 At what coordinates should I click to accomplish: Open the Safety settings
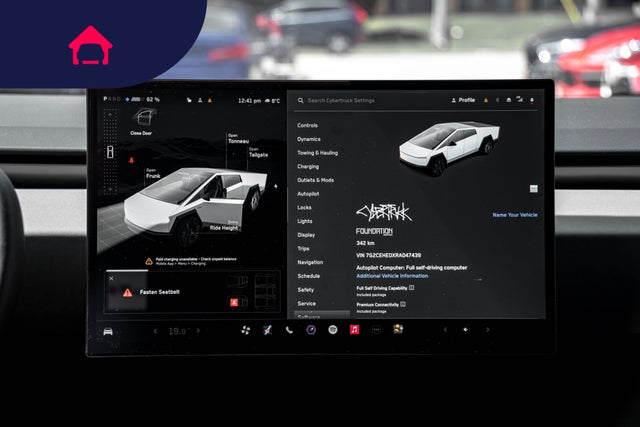tap(306, 290)
